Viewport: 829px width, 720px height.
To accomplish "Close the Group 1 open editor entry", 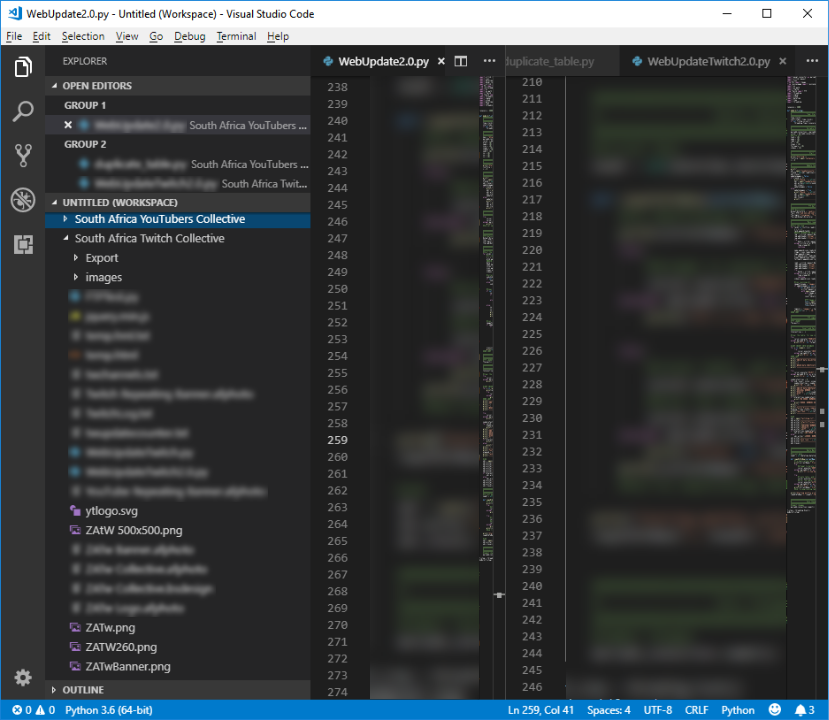I will point(68,125).
